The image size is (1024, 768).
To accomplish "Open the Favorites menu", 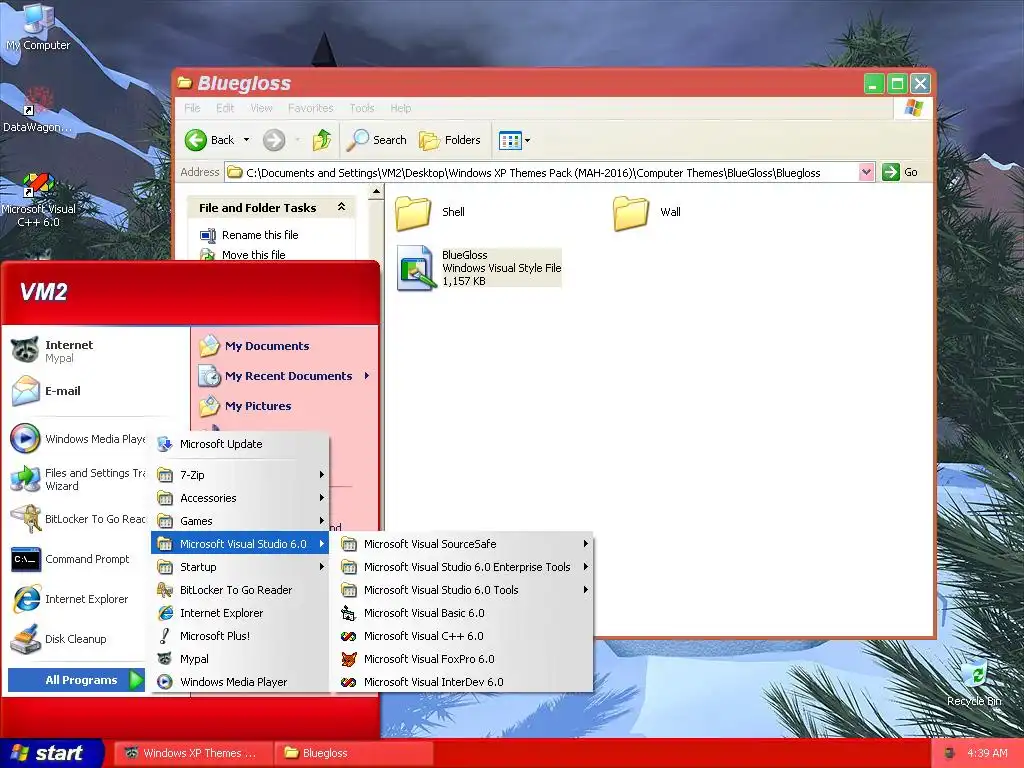I will click(310, 108).
